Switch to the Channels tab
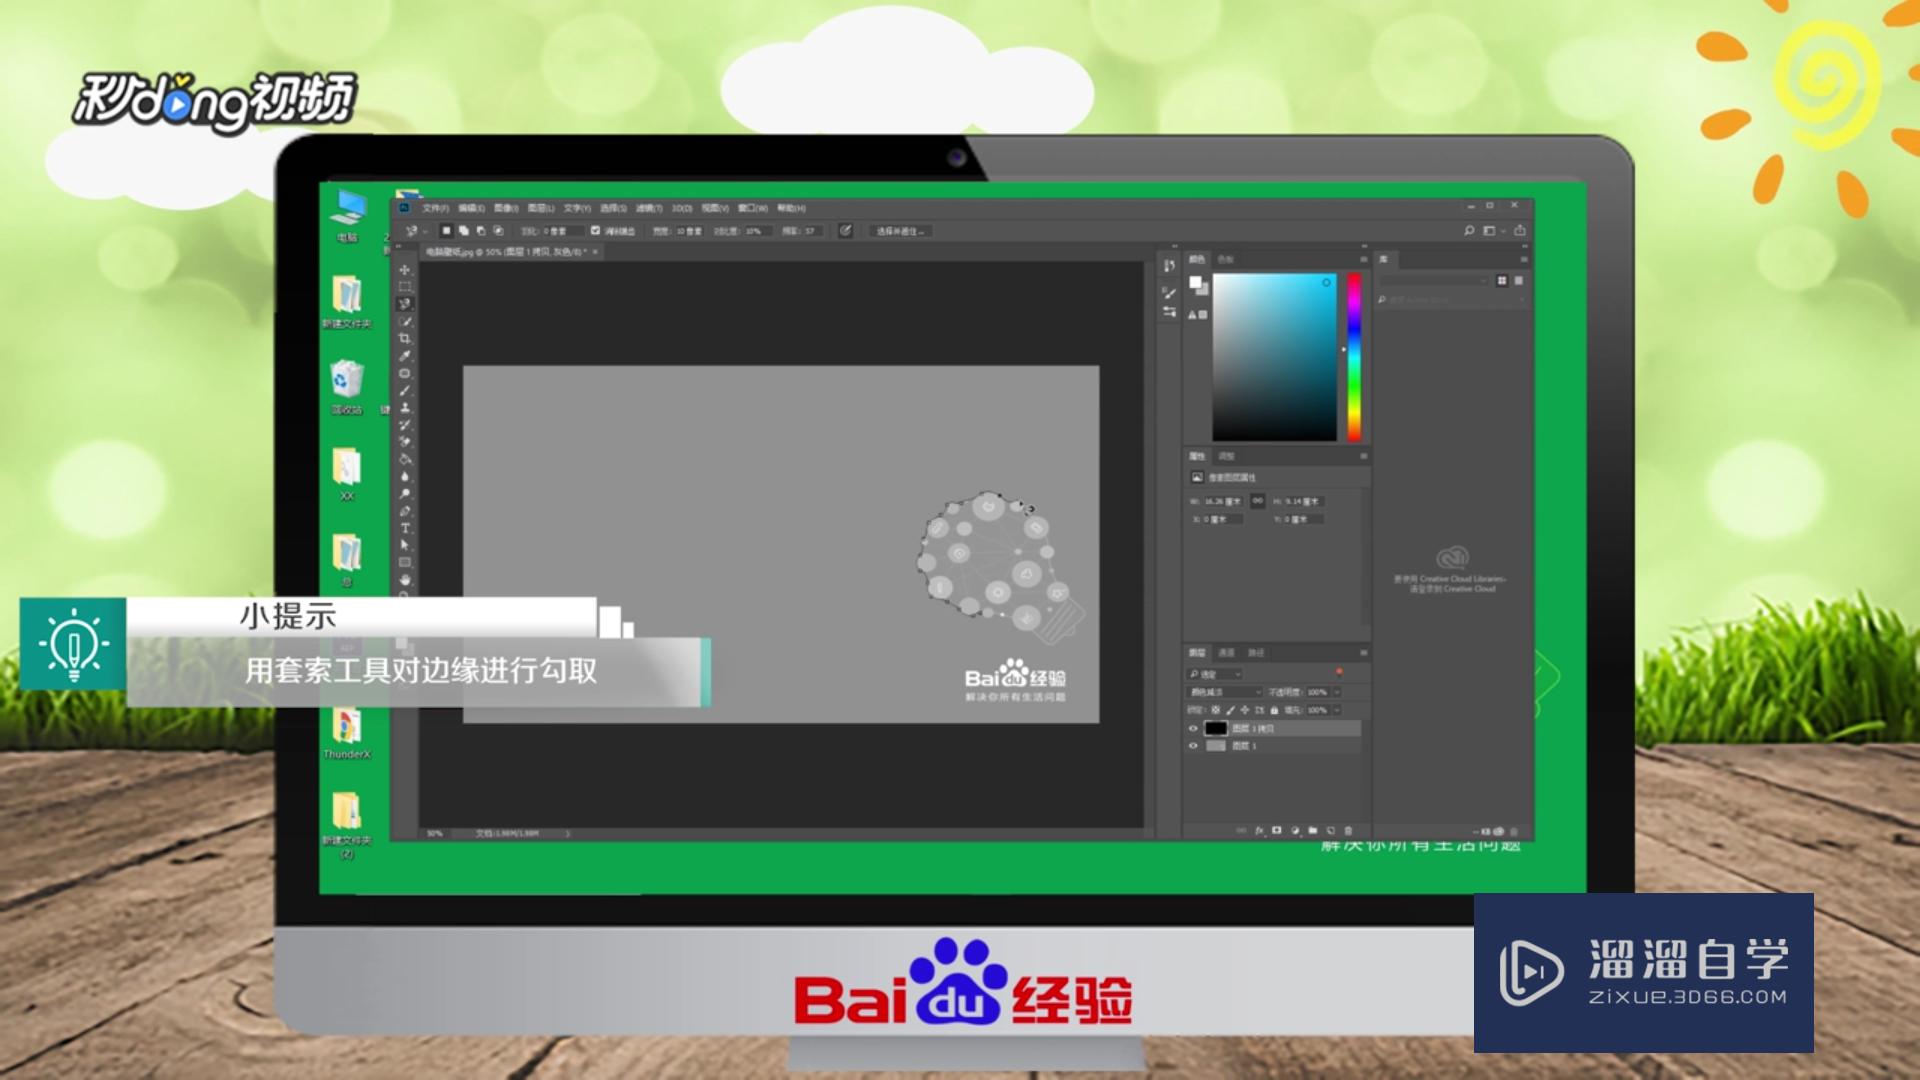Viewport: 1920px width, 1080px height. pos(1227,653)
